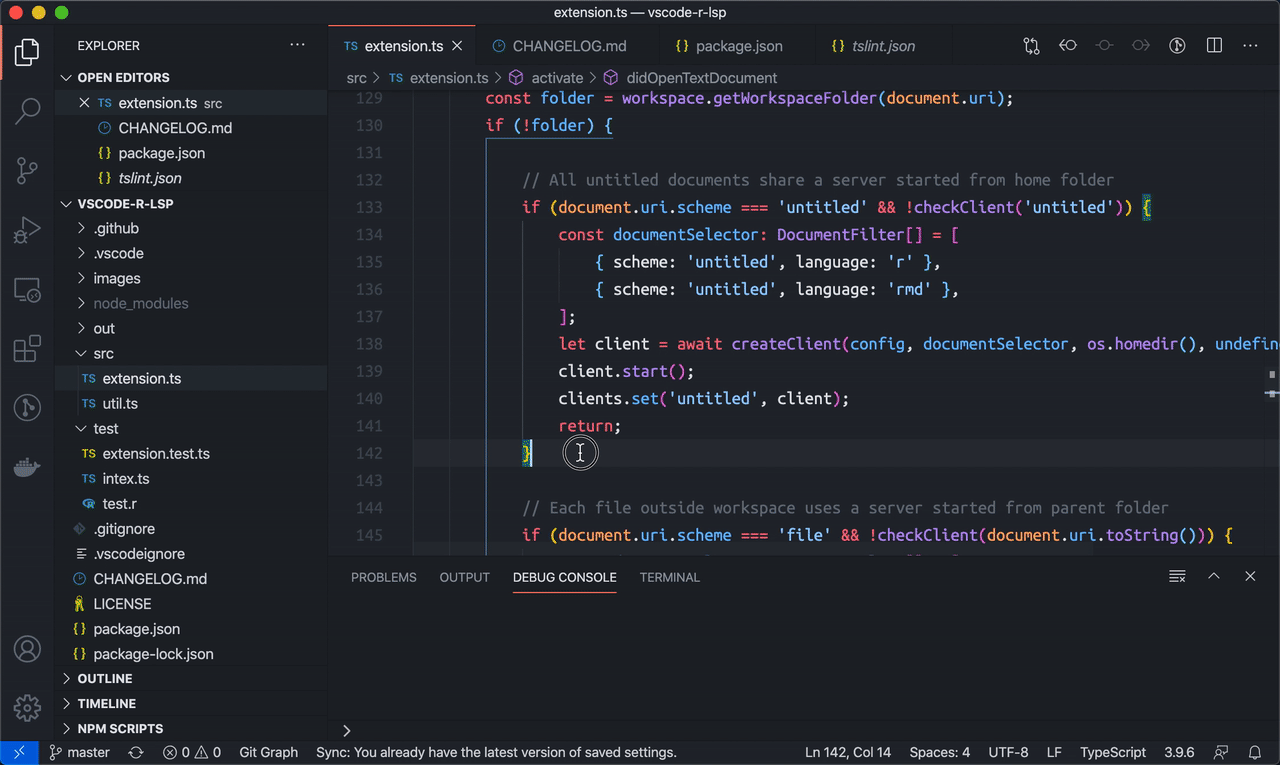The image size is (1280, 765).
Task: Click the Synchronize Changes icon in status bar
Action: click(136, 752)
